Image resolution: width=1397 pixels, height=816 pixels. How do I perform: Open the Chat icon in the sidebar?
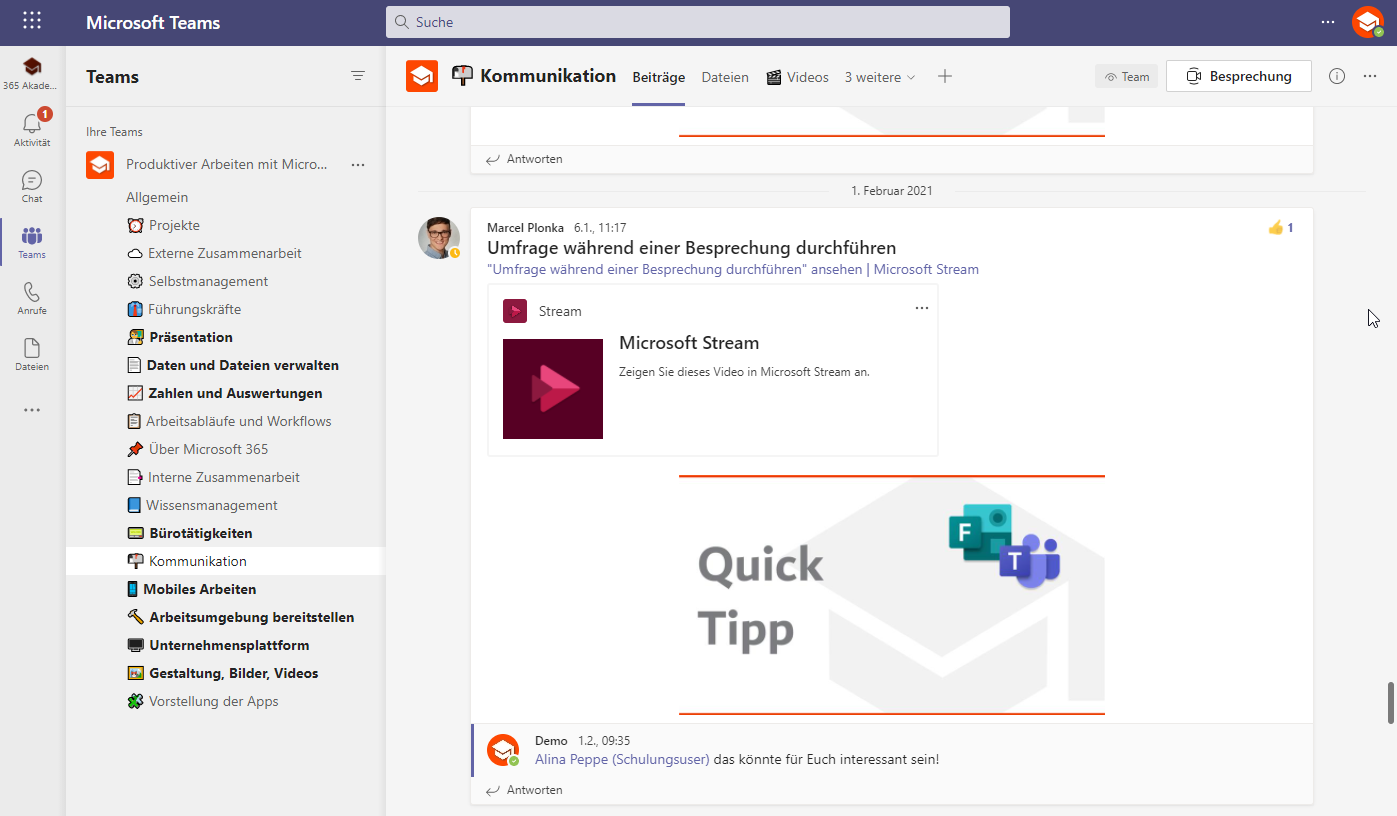pos(32,180)
